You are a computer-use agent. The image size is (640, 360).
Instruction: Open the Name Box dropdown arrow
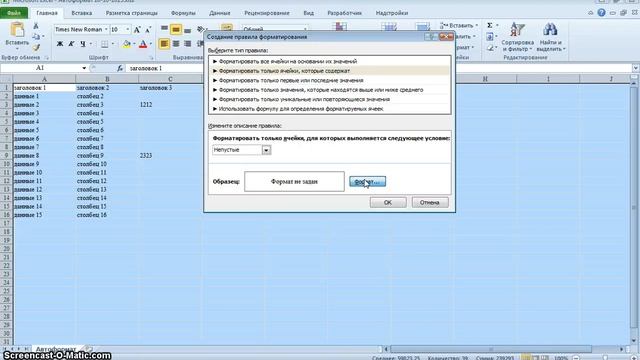84,68
